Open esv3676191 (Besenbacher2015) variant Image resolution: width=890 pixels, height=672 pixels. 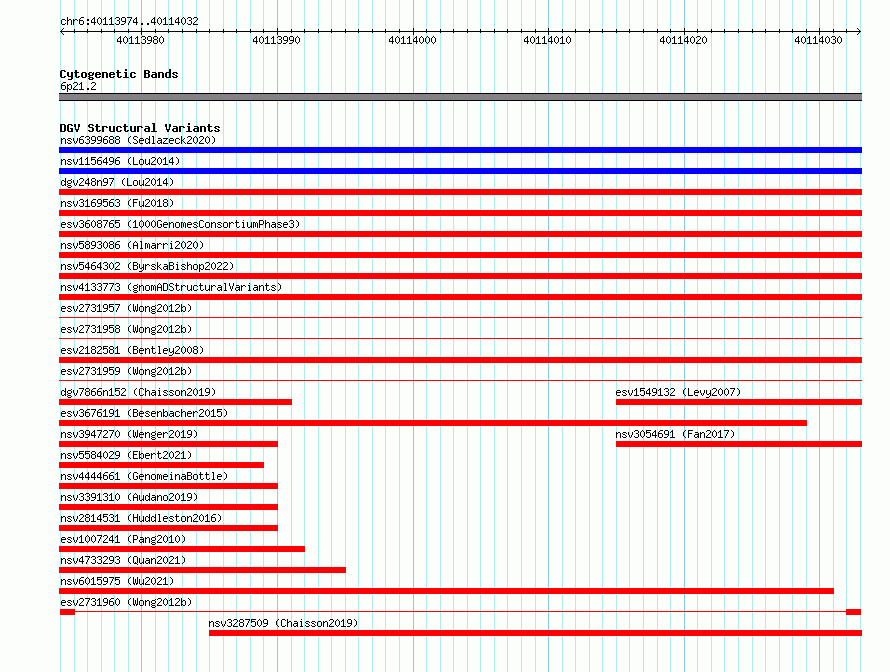(x=144, y=413)
